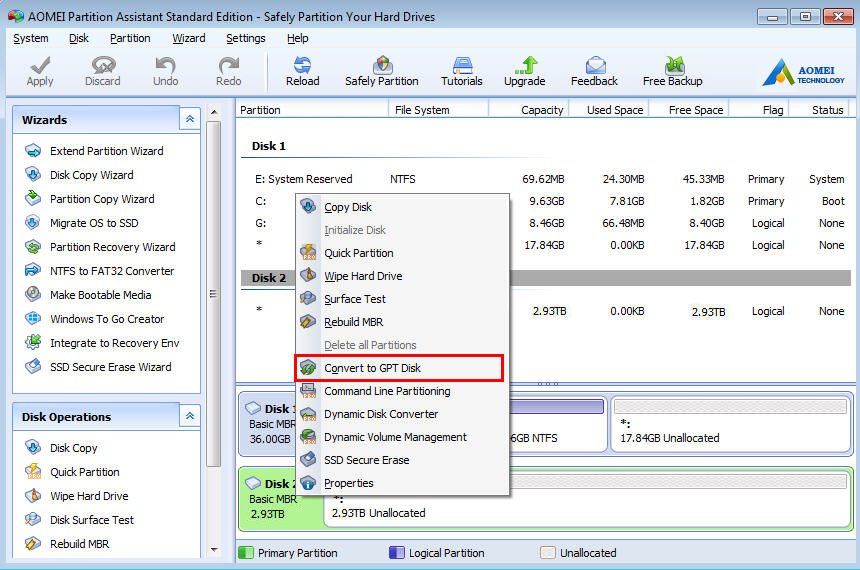Open the System menu

point(31,38)
